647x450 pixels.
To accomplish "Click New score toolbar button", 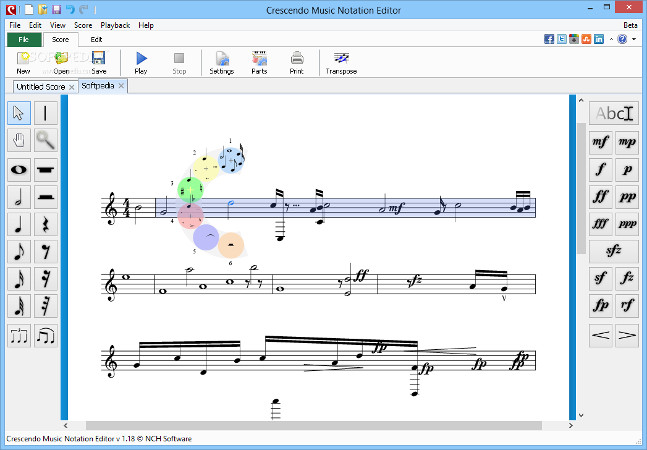I will click(x=23, y=63).
